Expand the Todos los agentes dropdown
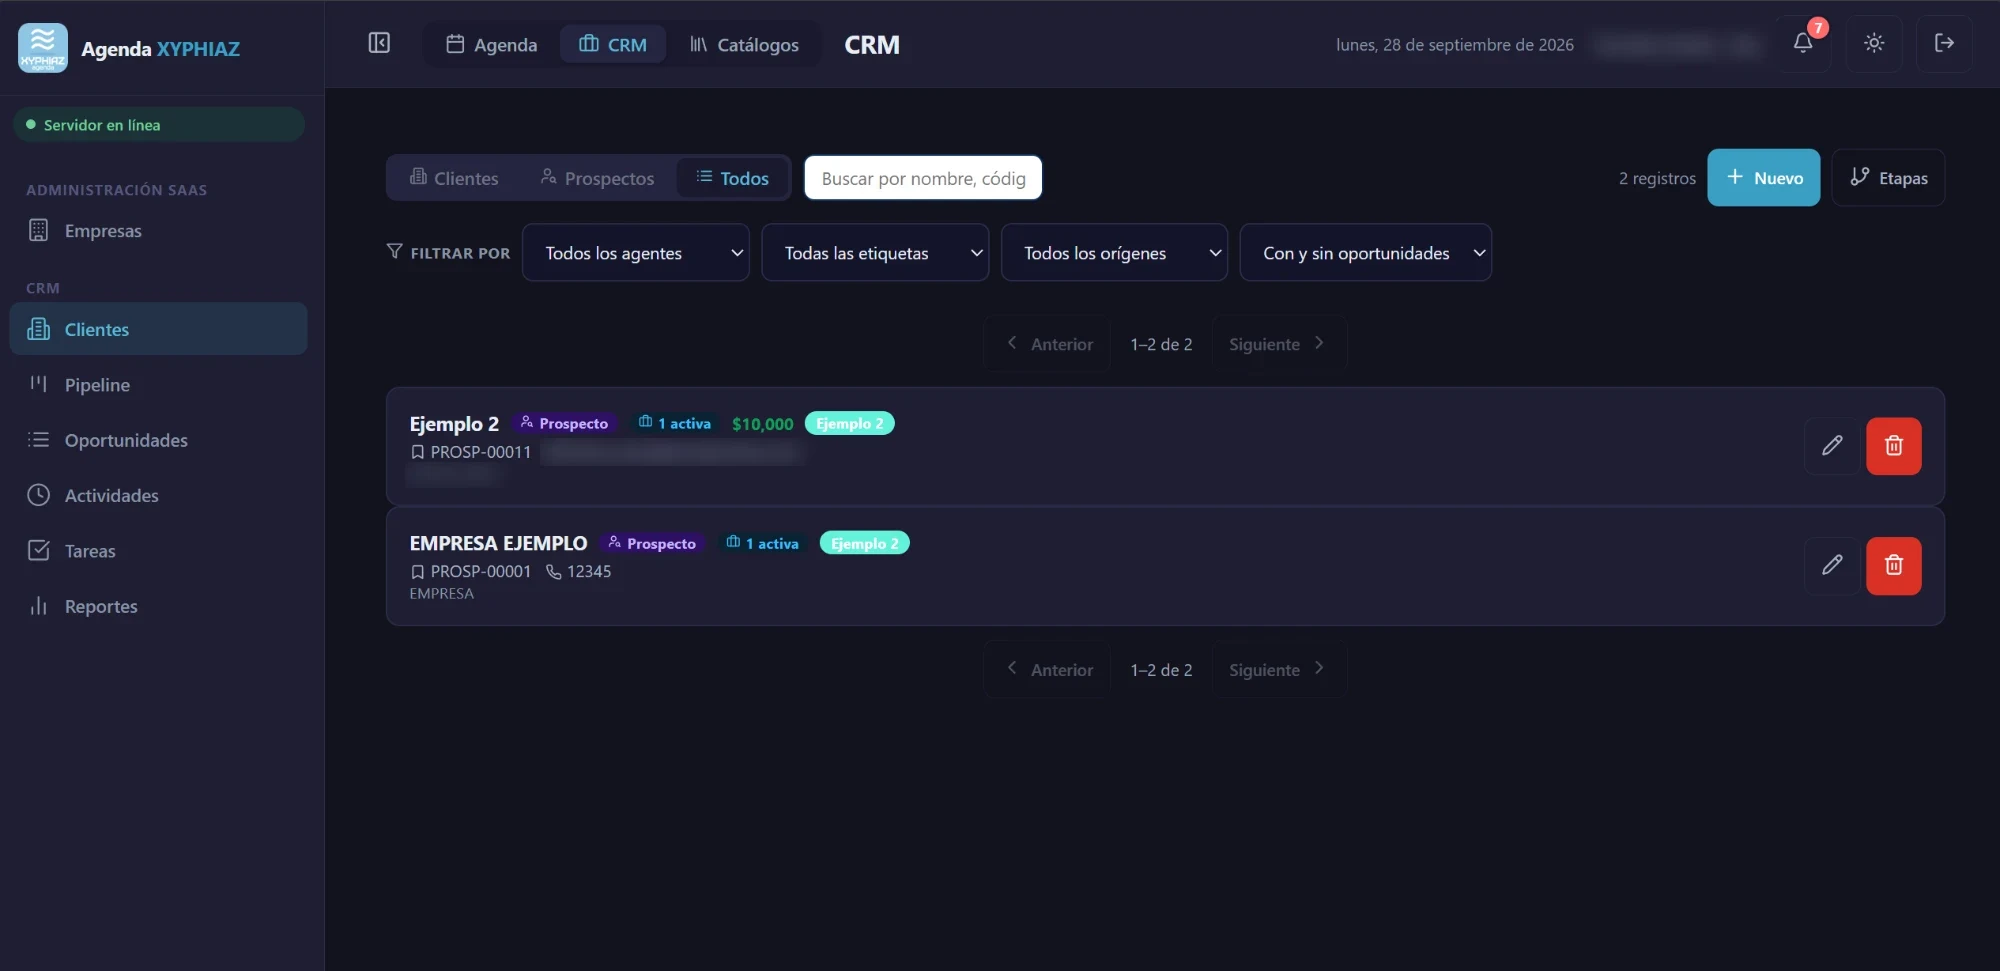The image size is (2000, 971). [635, 253]
